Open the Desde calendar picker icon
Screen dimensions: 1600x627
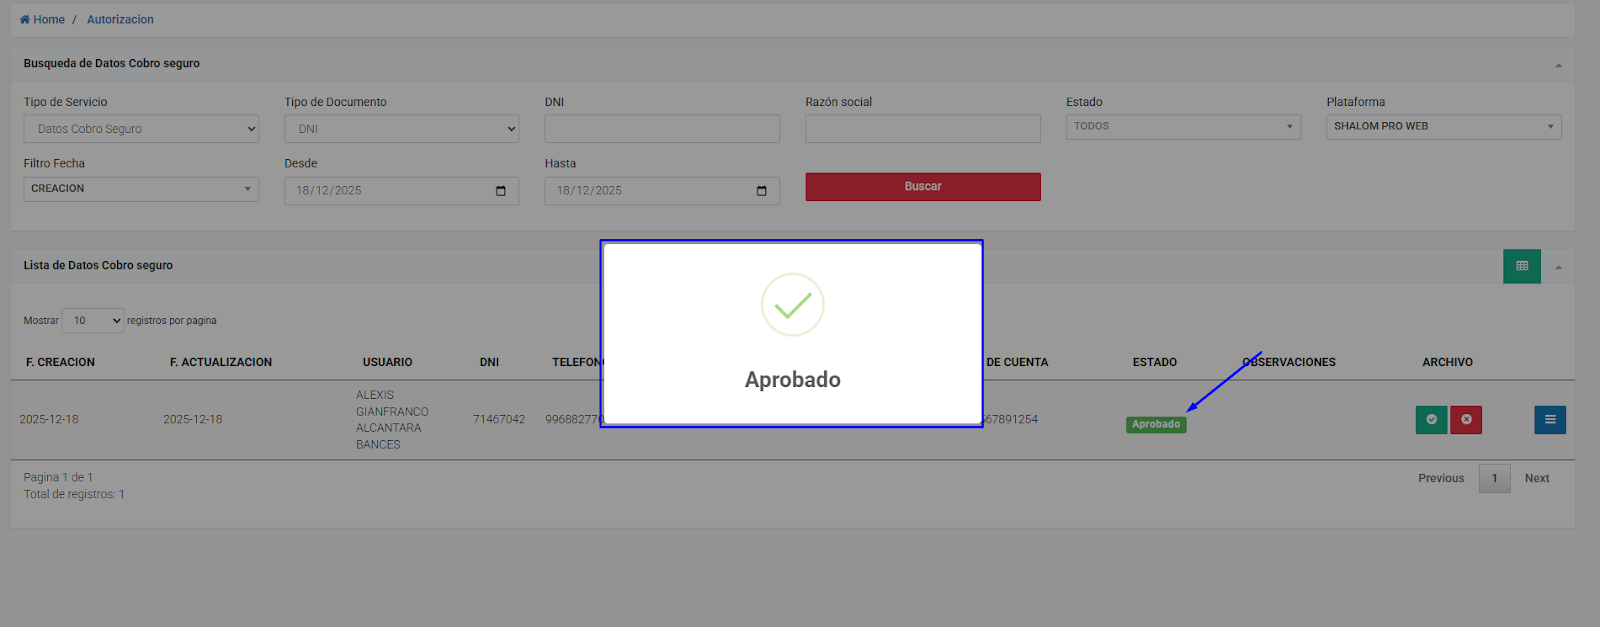click(x=501, y=191)
